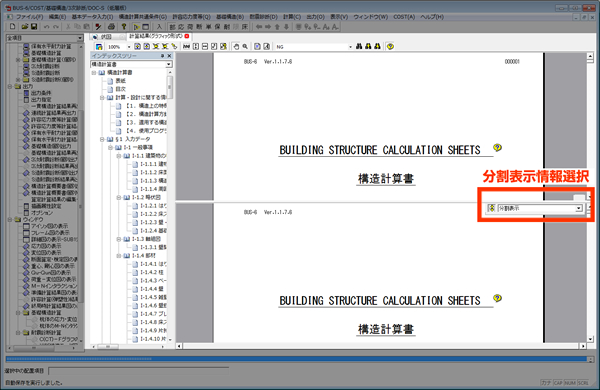This screenshot has height=390, width=600.
Task: Open the 出力(O) menu
Action: coord(315,17)
